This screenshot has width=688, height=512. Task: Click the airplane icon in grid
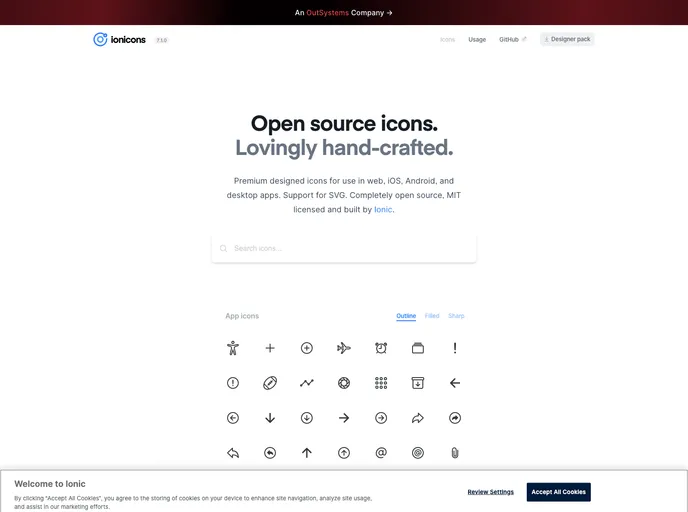tap(344, 348)
